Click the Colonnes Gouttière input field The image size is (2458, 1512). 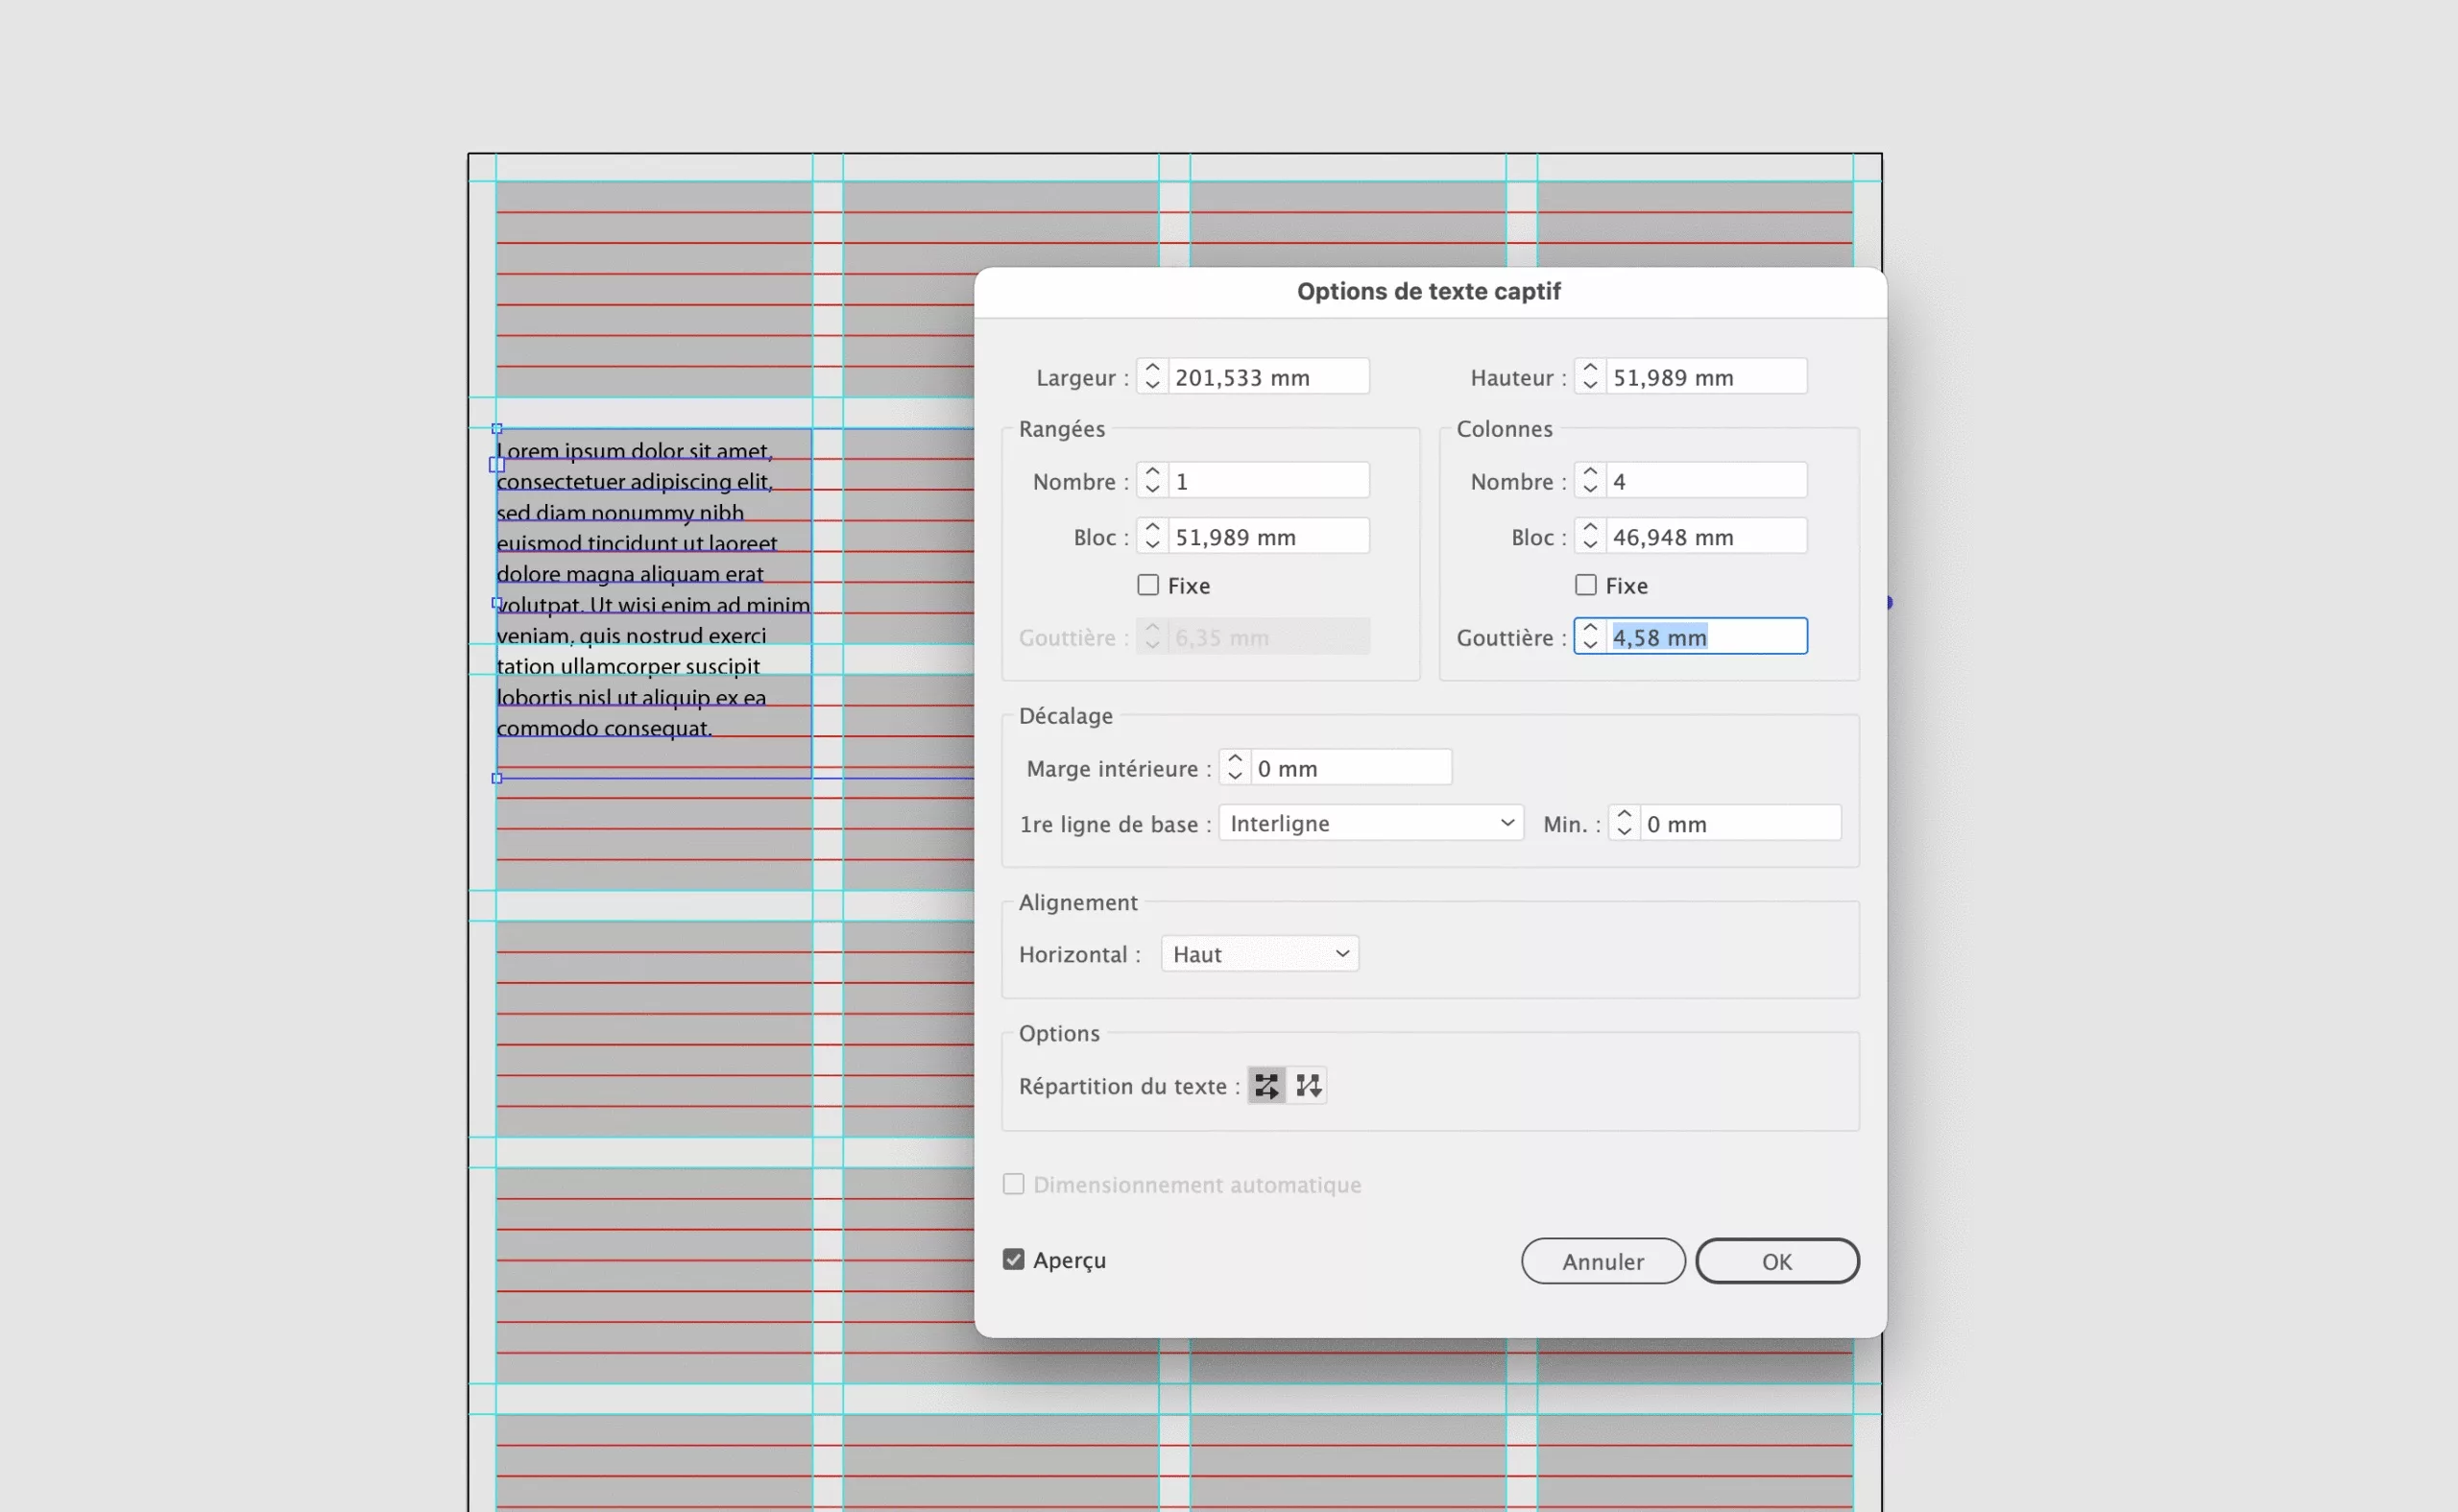coord(1705,637)
